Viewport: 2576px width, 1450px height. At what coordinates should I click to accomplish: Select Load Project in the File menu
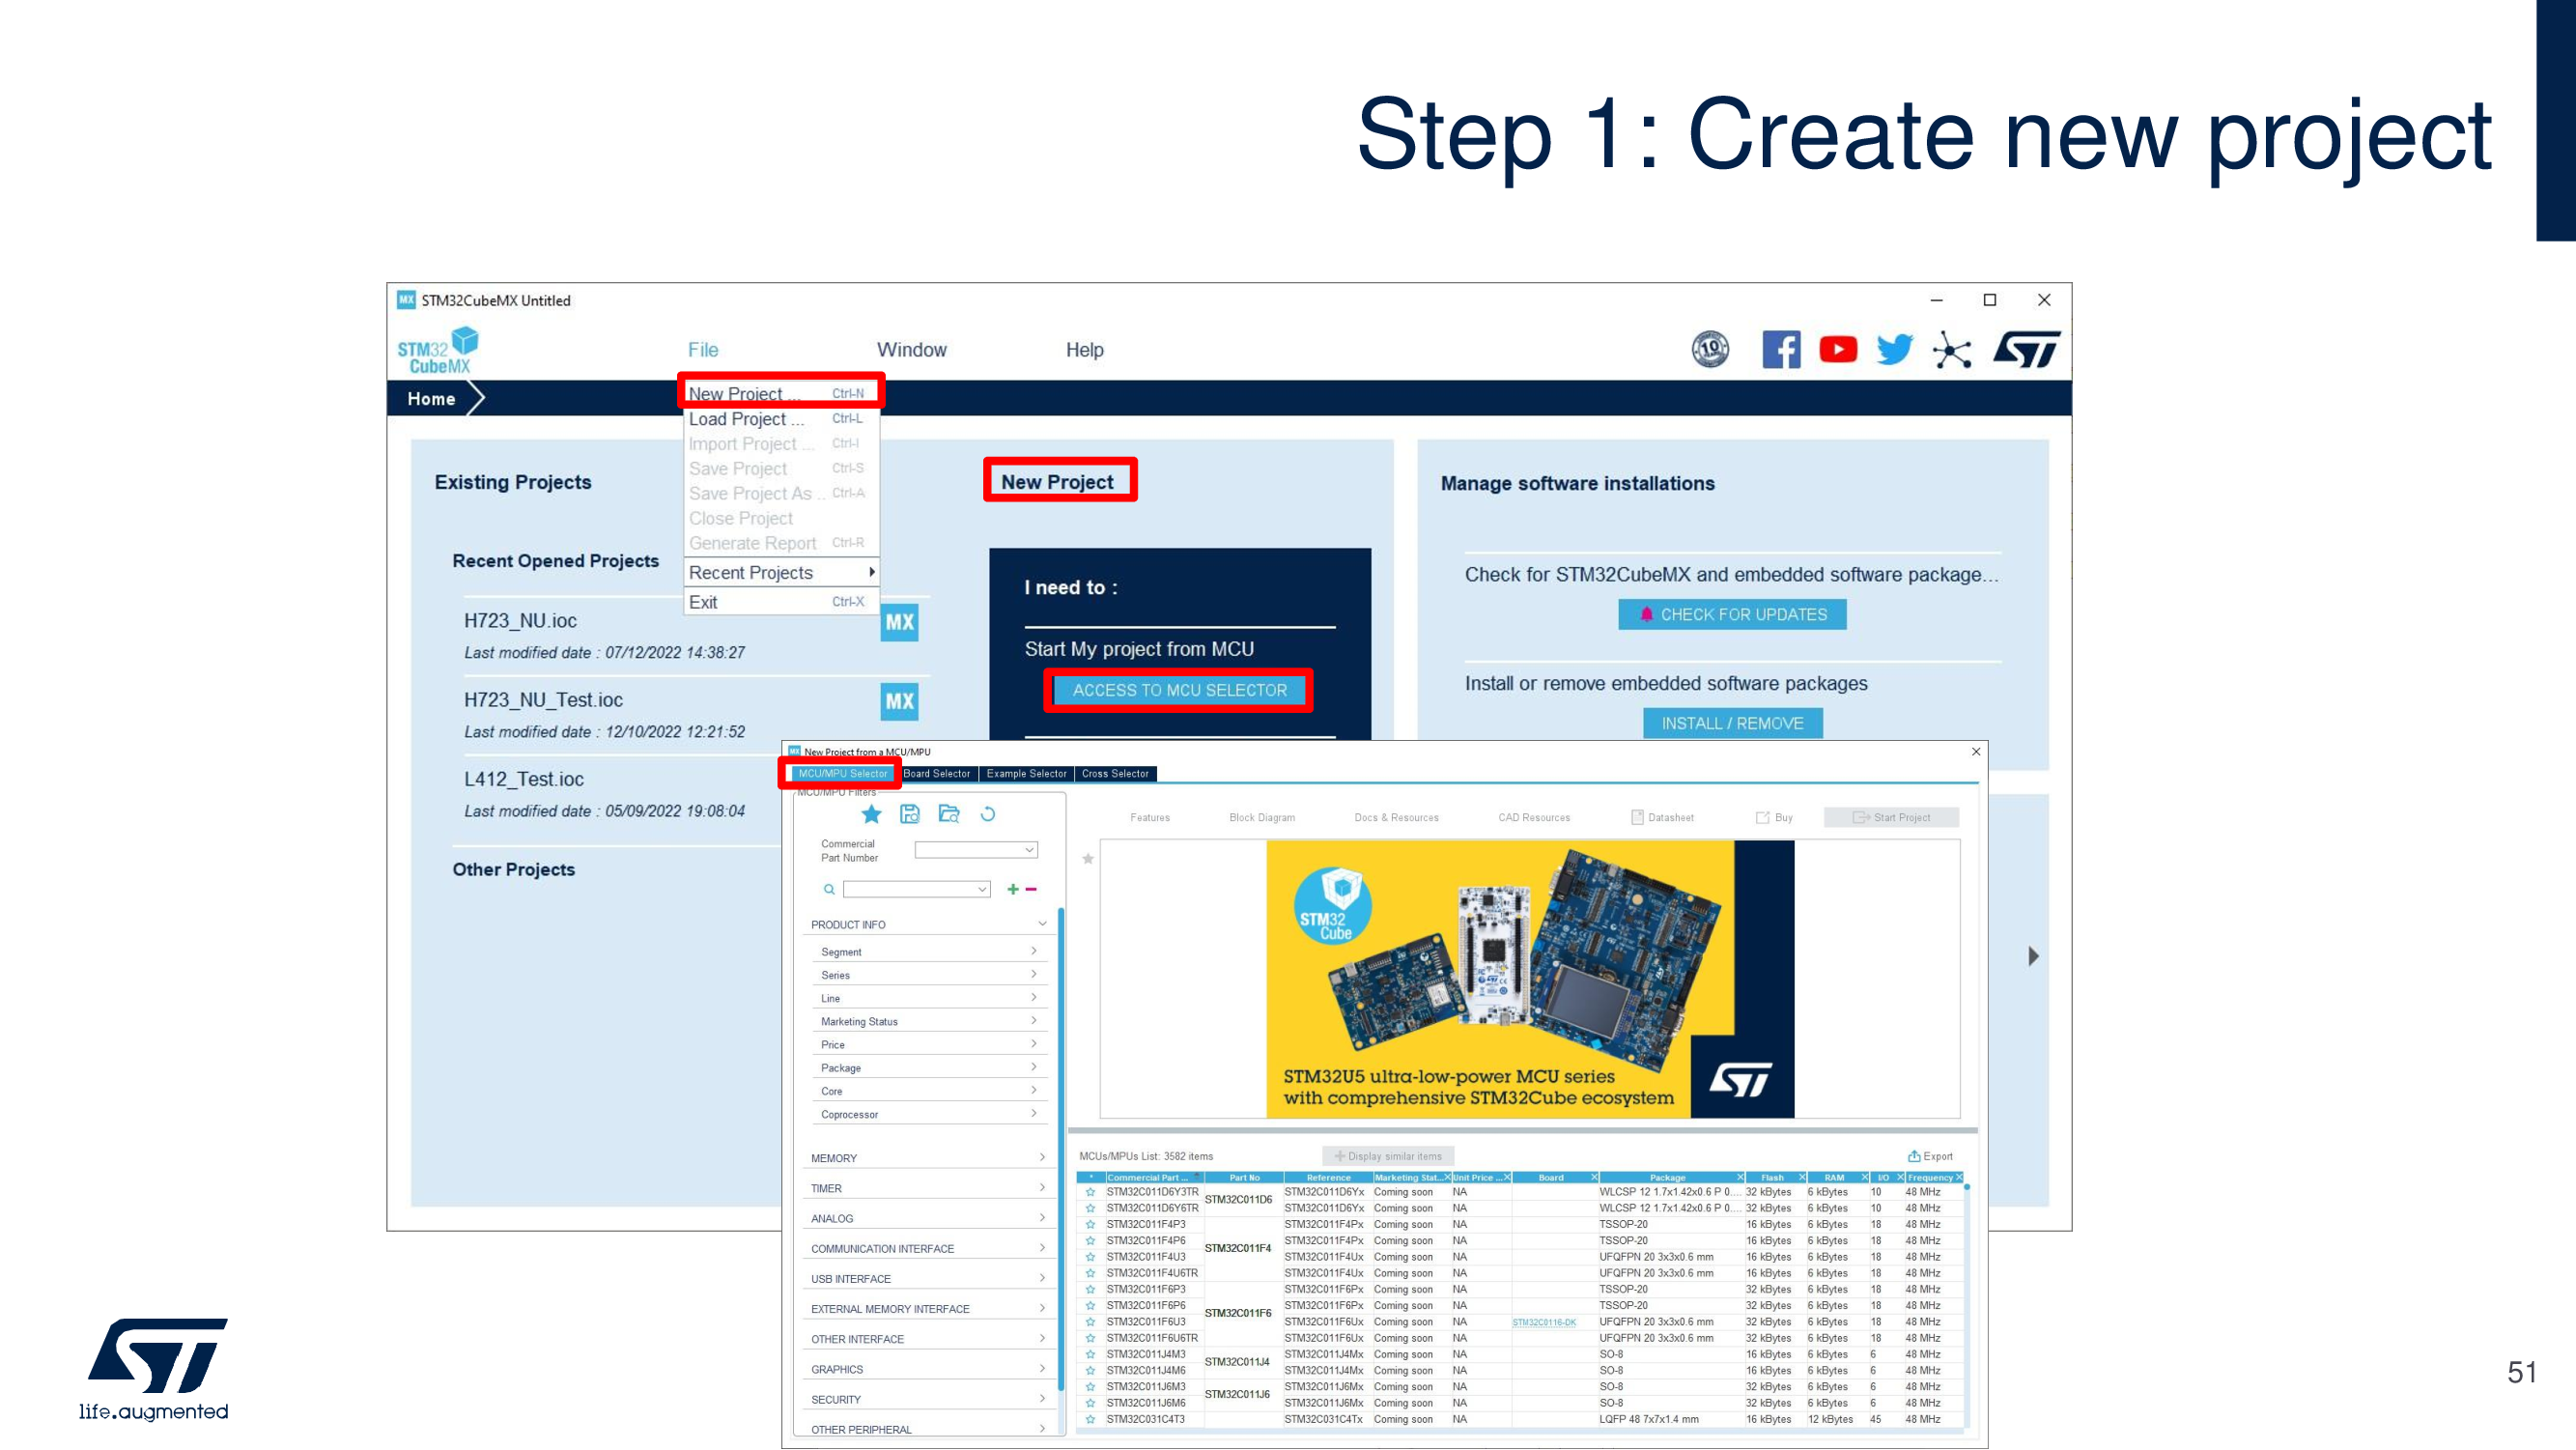tap(746, 419)
